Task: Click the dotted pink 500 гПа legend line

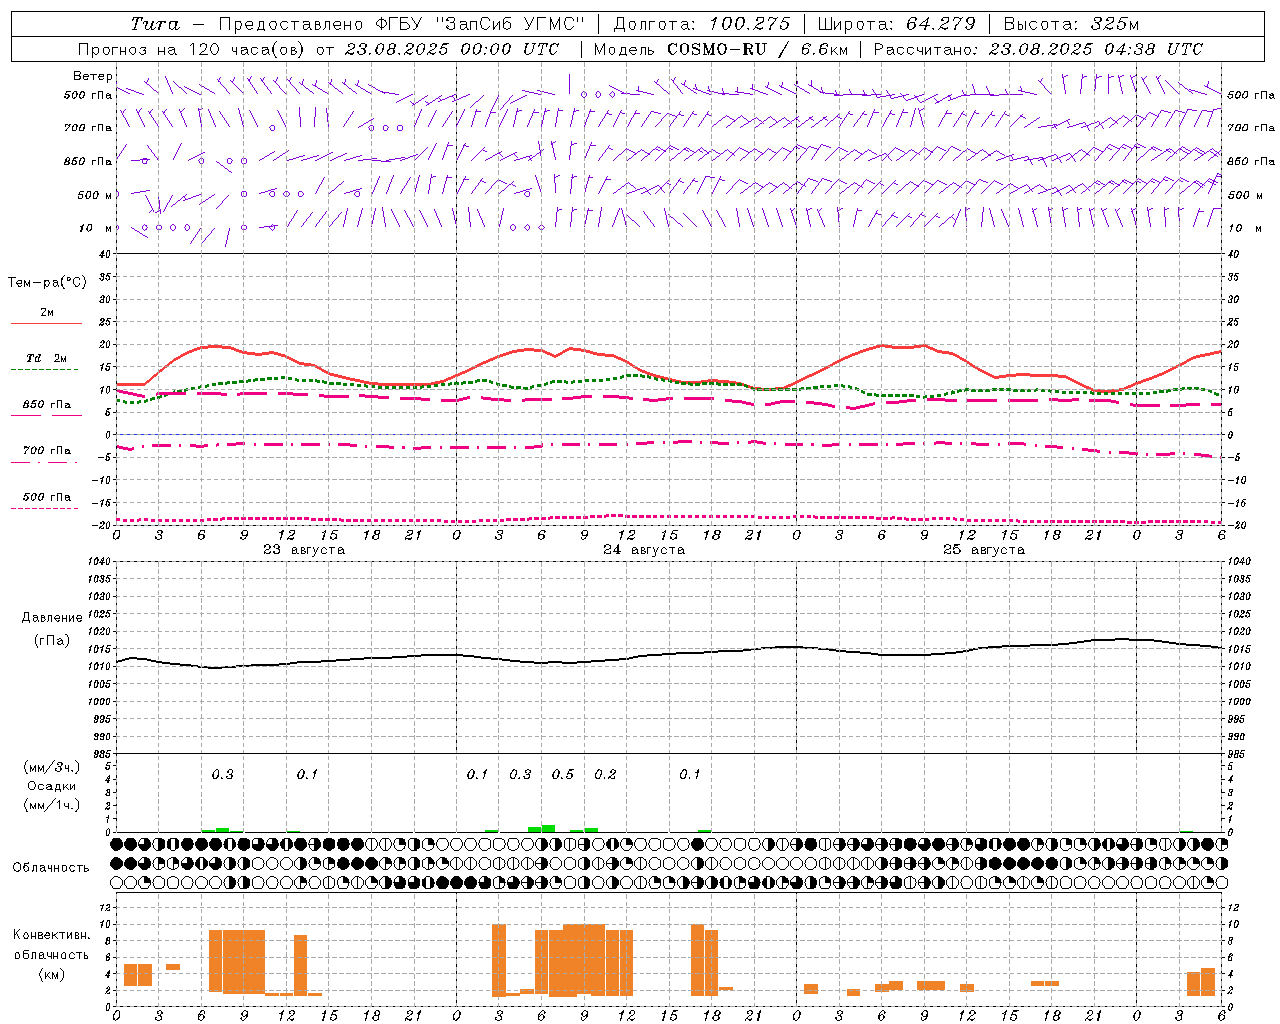Action: pyautogui.click(x=44, y=508)
